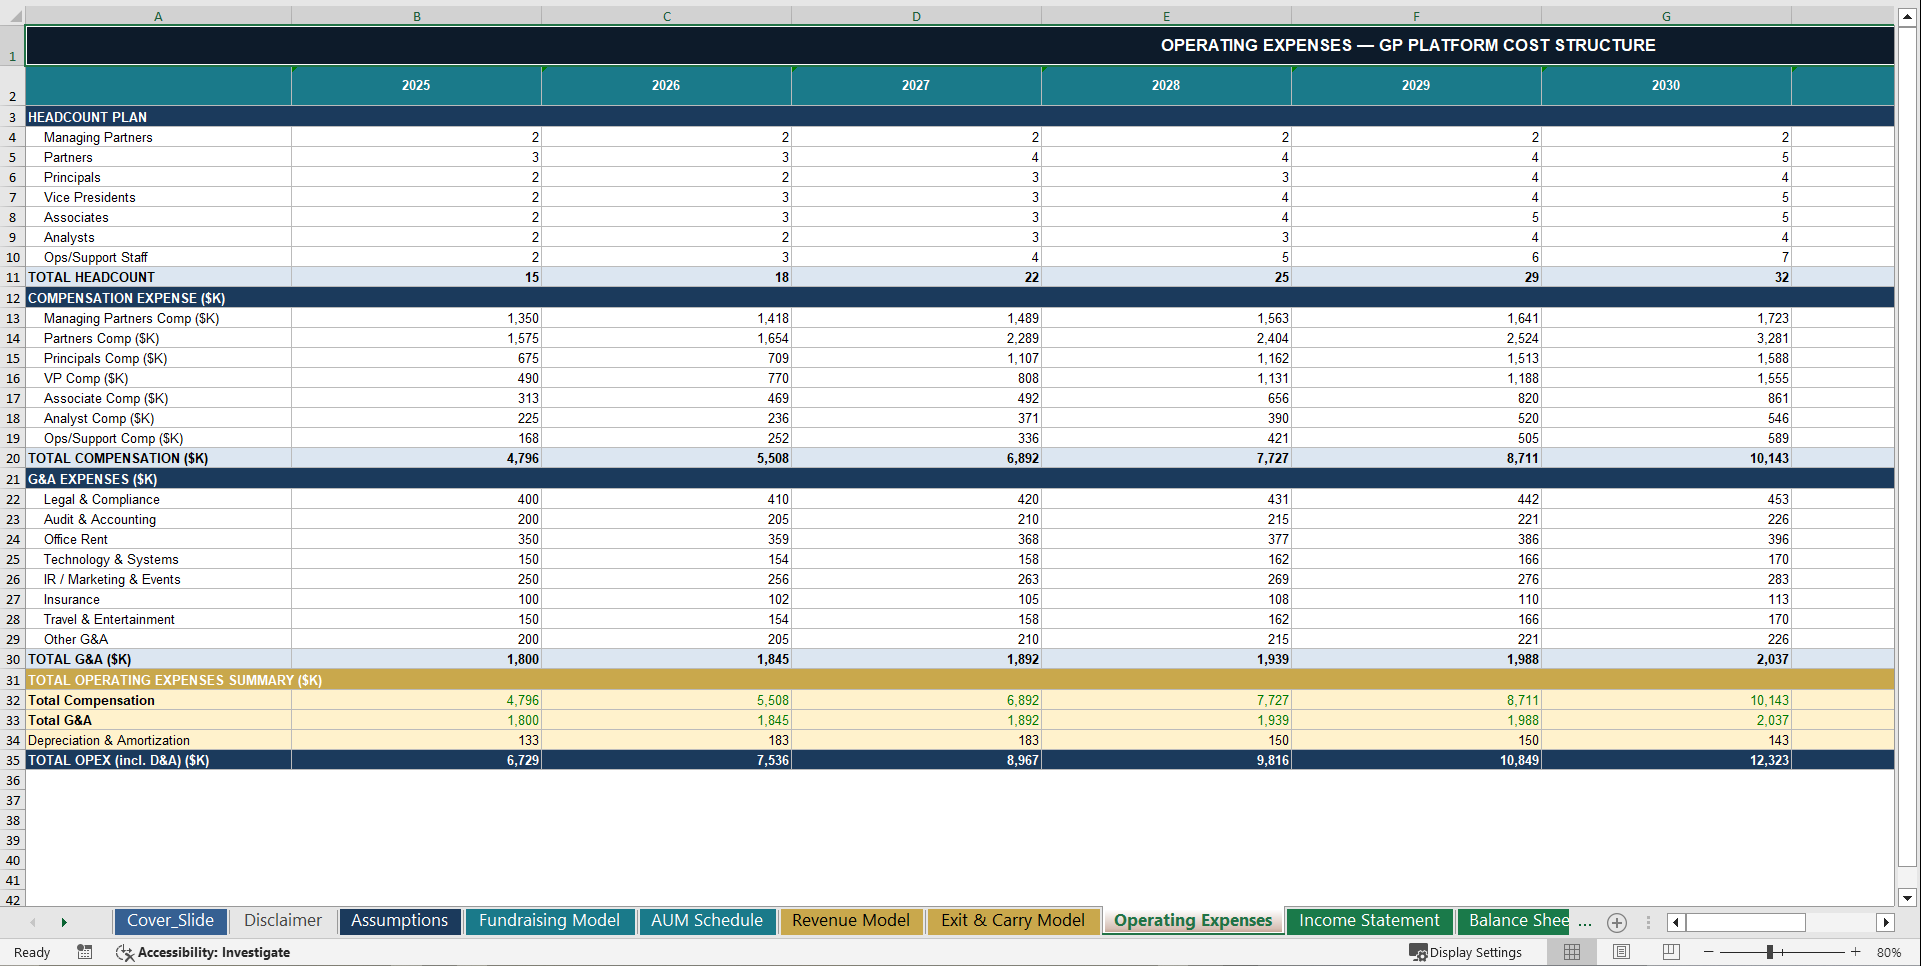Open Page Layout view
This screenshot has height=966, width=1921.
pos(1621,952)
